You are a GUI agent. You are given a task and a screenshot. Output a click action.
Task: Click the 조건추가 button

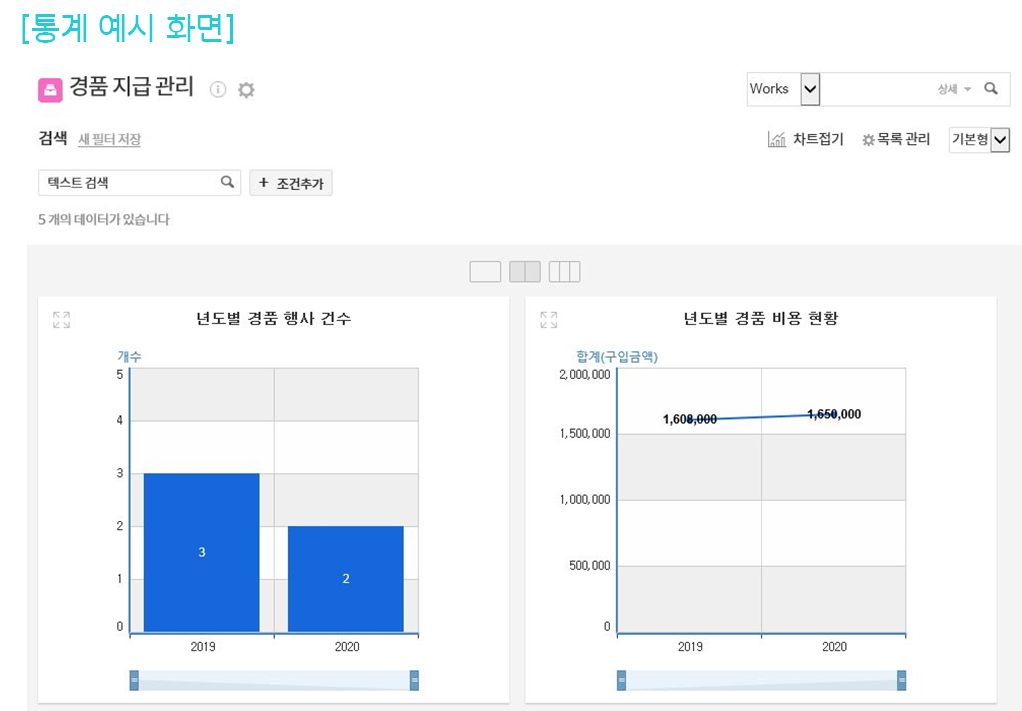[291, 183]
